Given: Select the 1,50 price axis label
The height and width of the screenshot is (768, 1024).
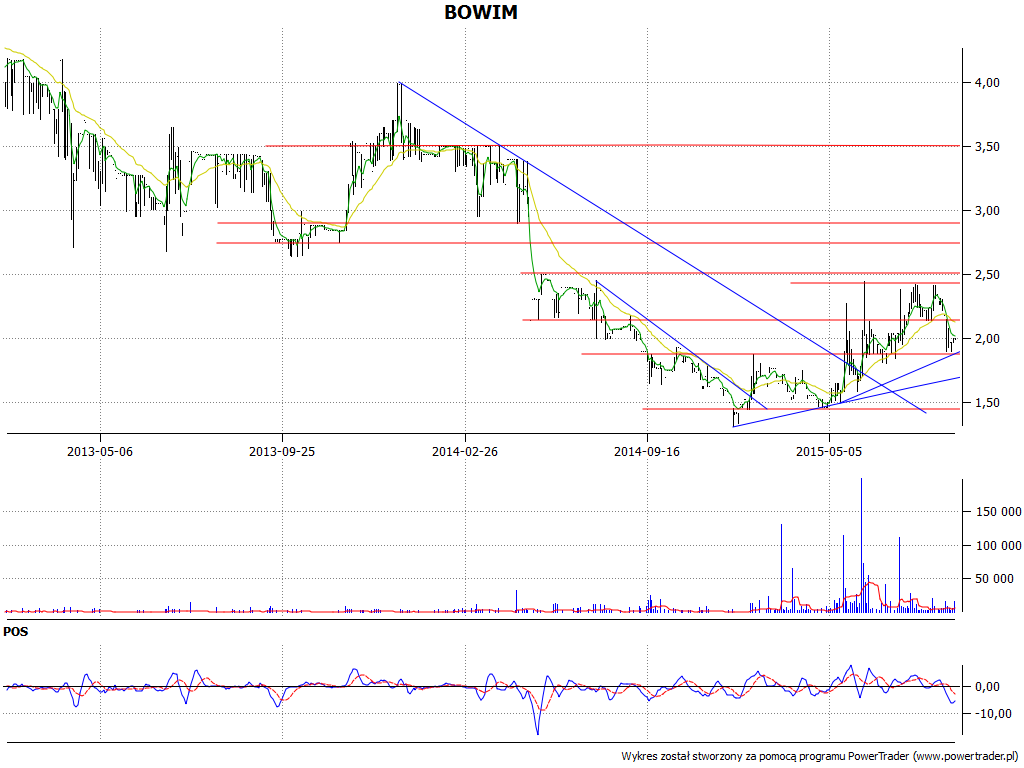Looking at the screenshot, I should (986, 403).
